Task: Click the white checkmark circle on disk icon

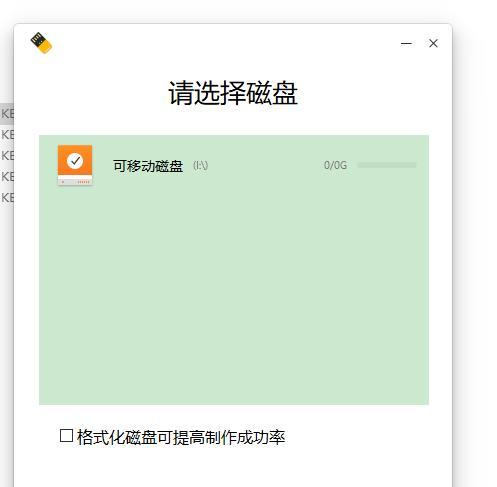Action: (75, 161)
